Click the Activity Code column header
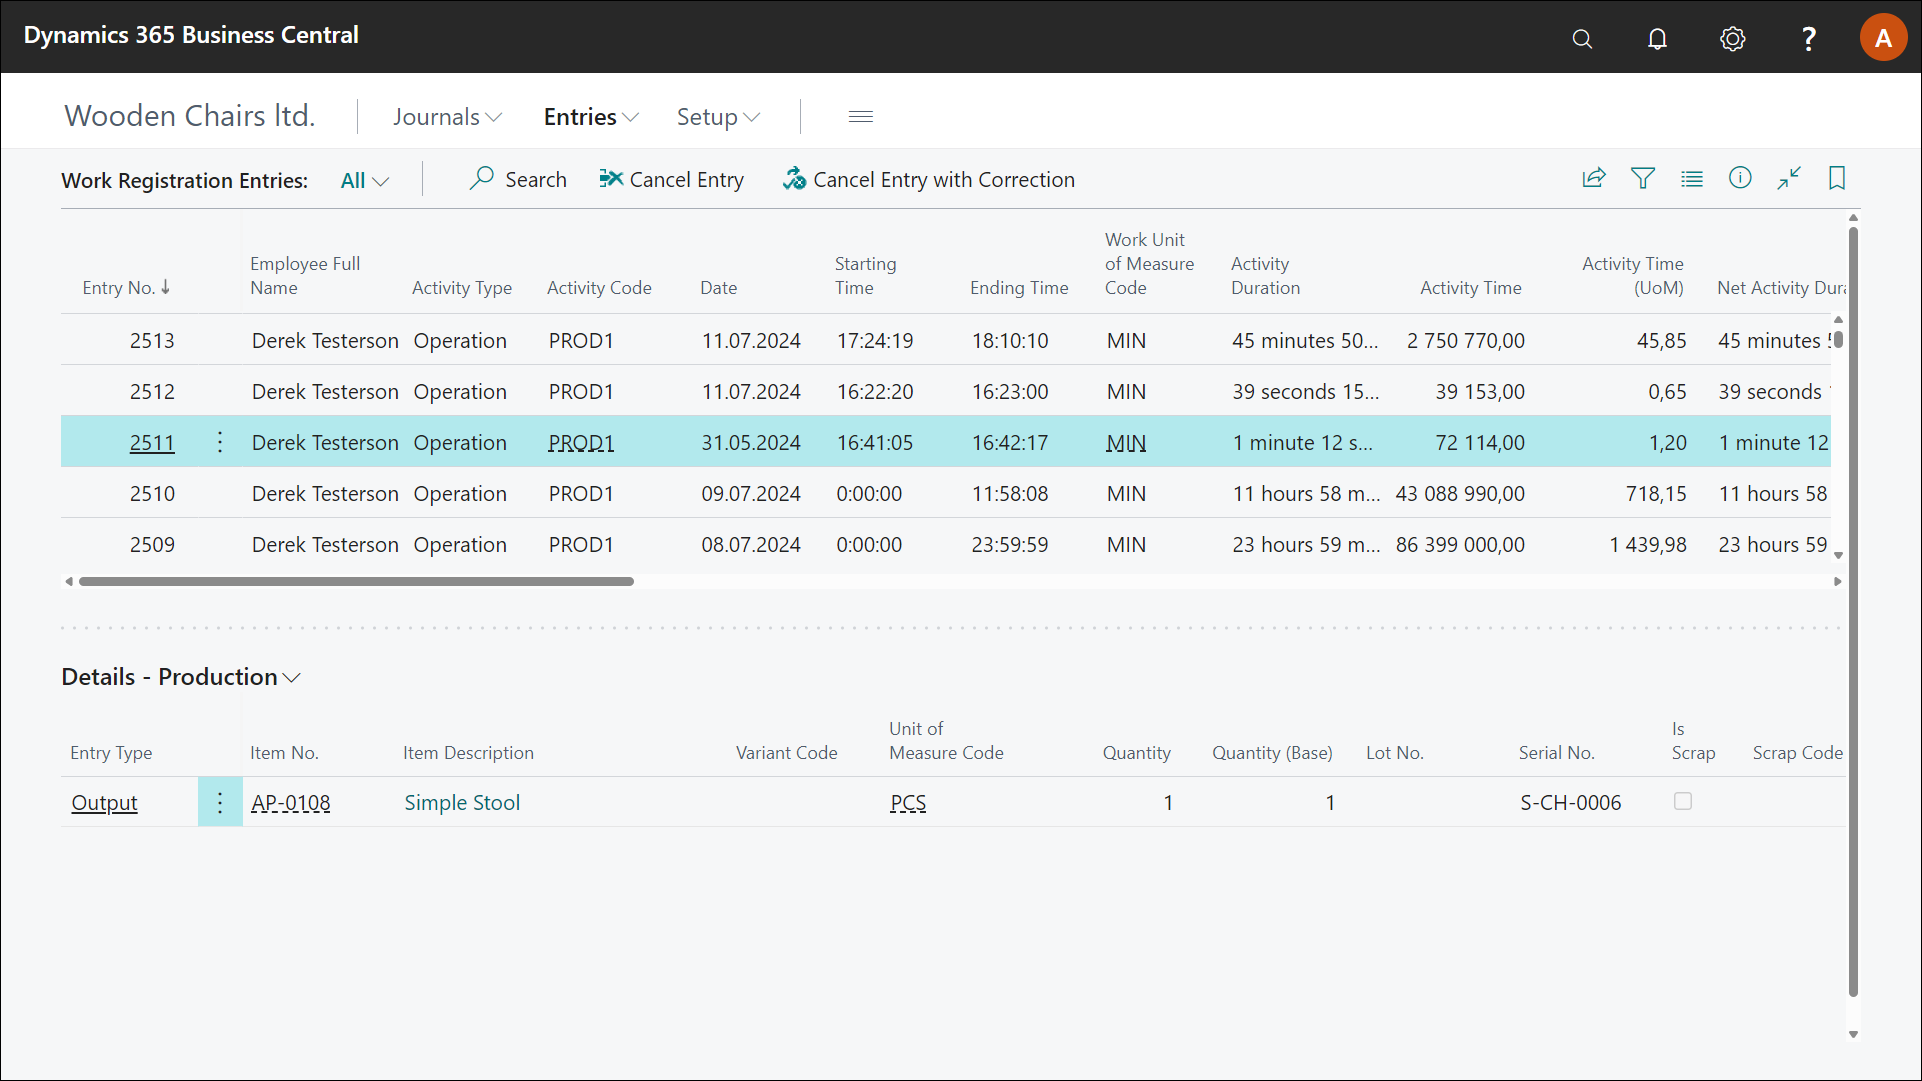The image size is (1922, 1081). click(599, 288)
